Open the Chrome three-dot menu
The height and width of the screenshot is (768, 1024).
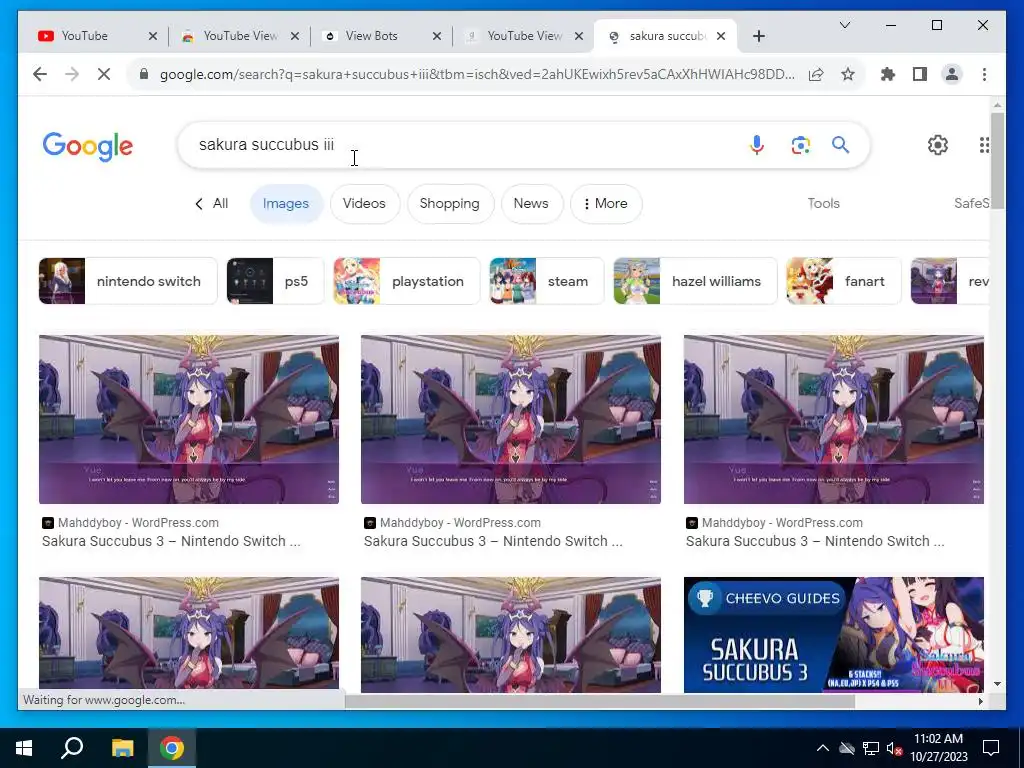click(x=984, y=74)
